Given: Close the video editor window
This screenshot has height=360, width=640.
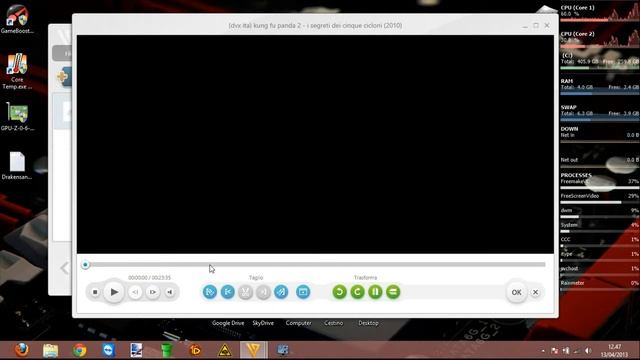Looking at the screenshot, I should click(x=547, y=25).
